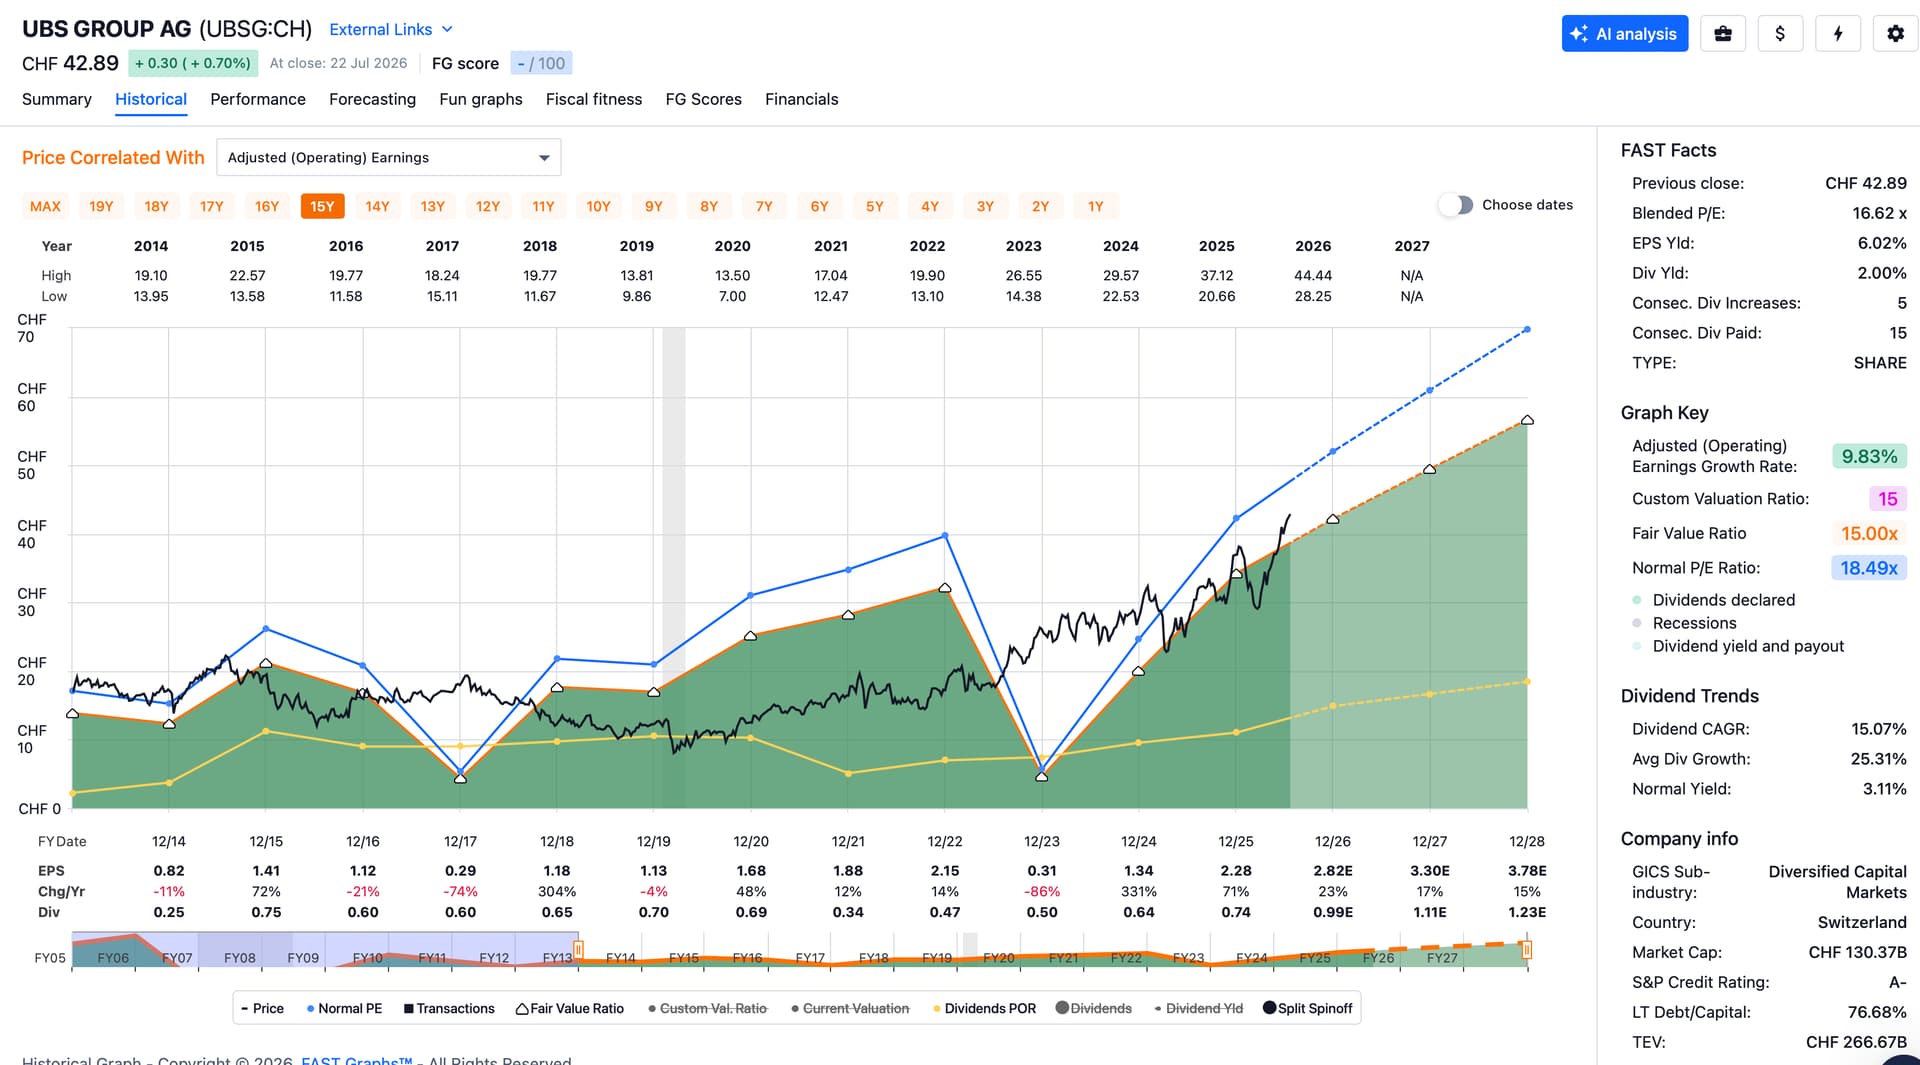Click the 2026 estimated EPS value 2.82E

click(x=1333, y=871)
